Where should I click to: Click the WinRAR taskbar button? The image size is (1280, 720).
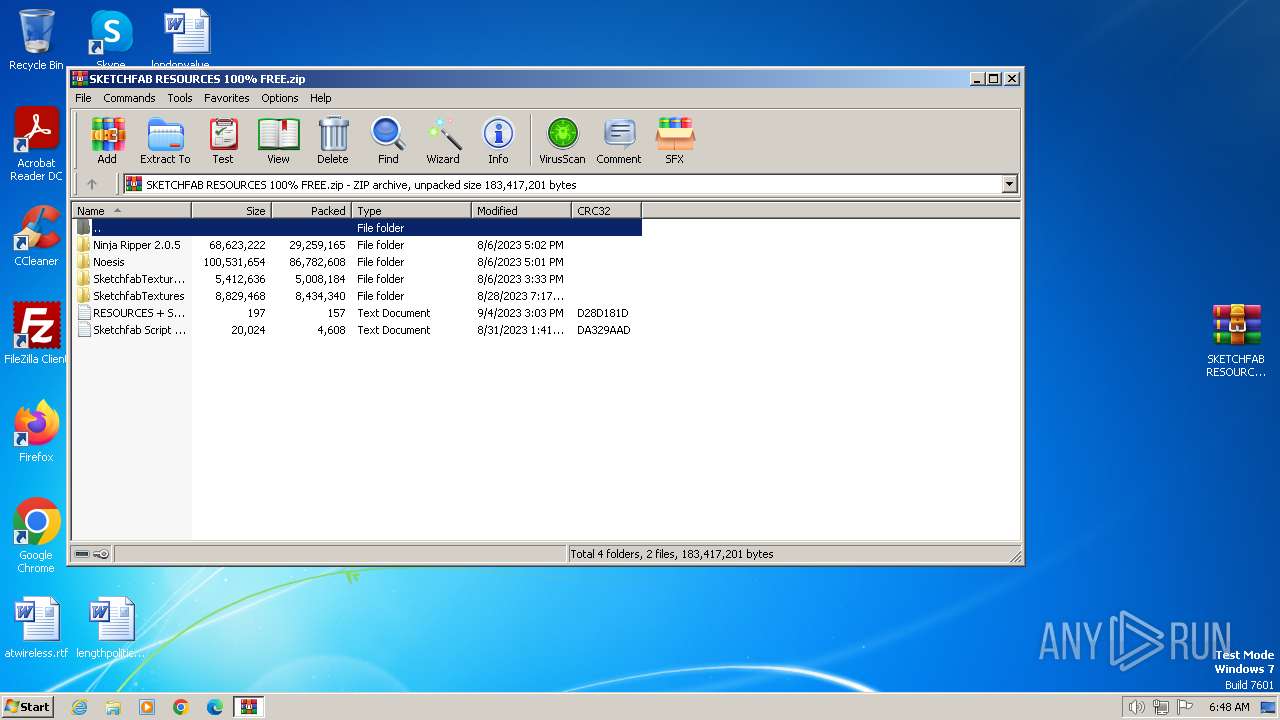(248, 707)
